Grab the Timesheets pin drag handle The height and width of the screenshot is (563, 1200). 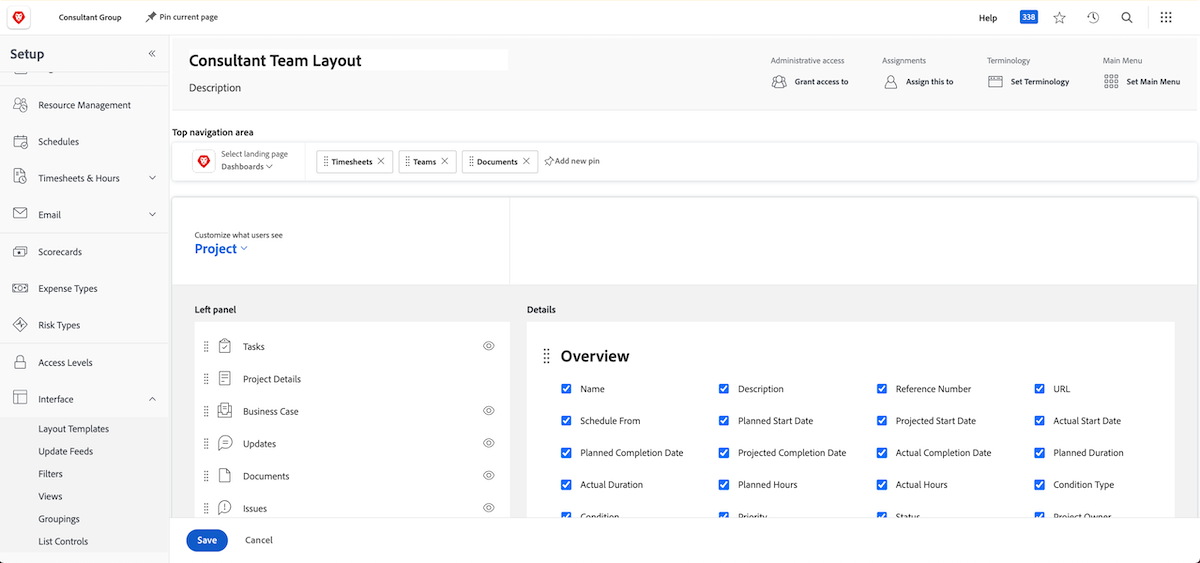point(326,161)
